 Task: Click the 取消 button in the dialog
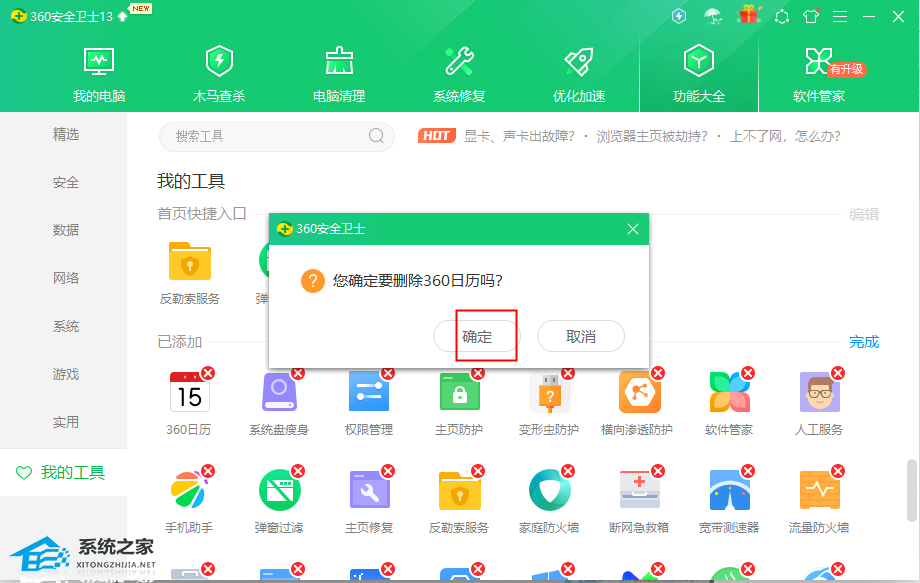pyautogui.click(x=580, y=337)
